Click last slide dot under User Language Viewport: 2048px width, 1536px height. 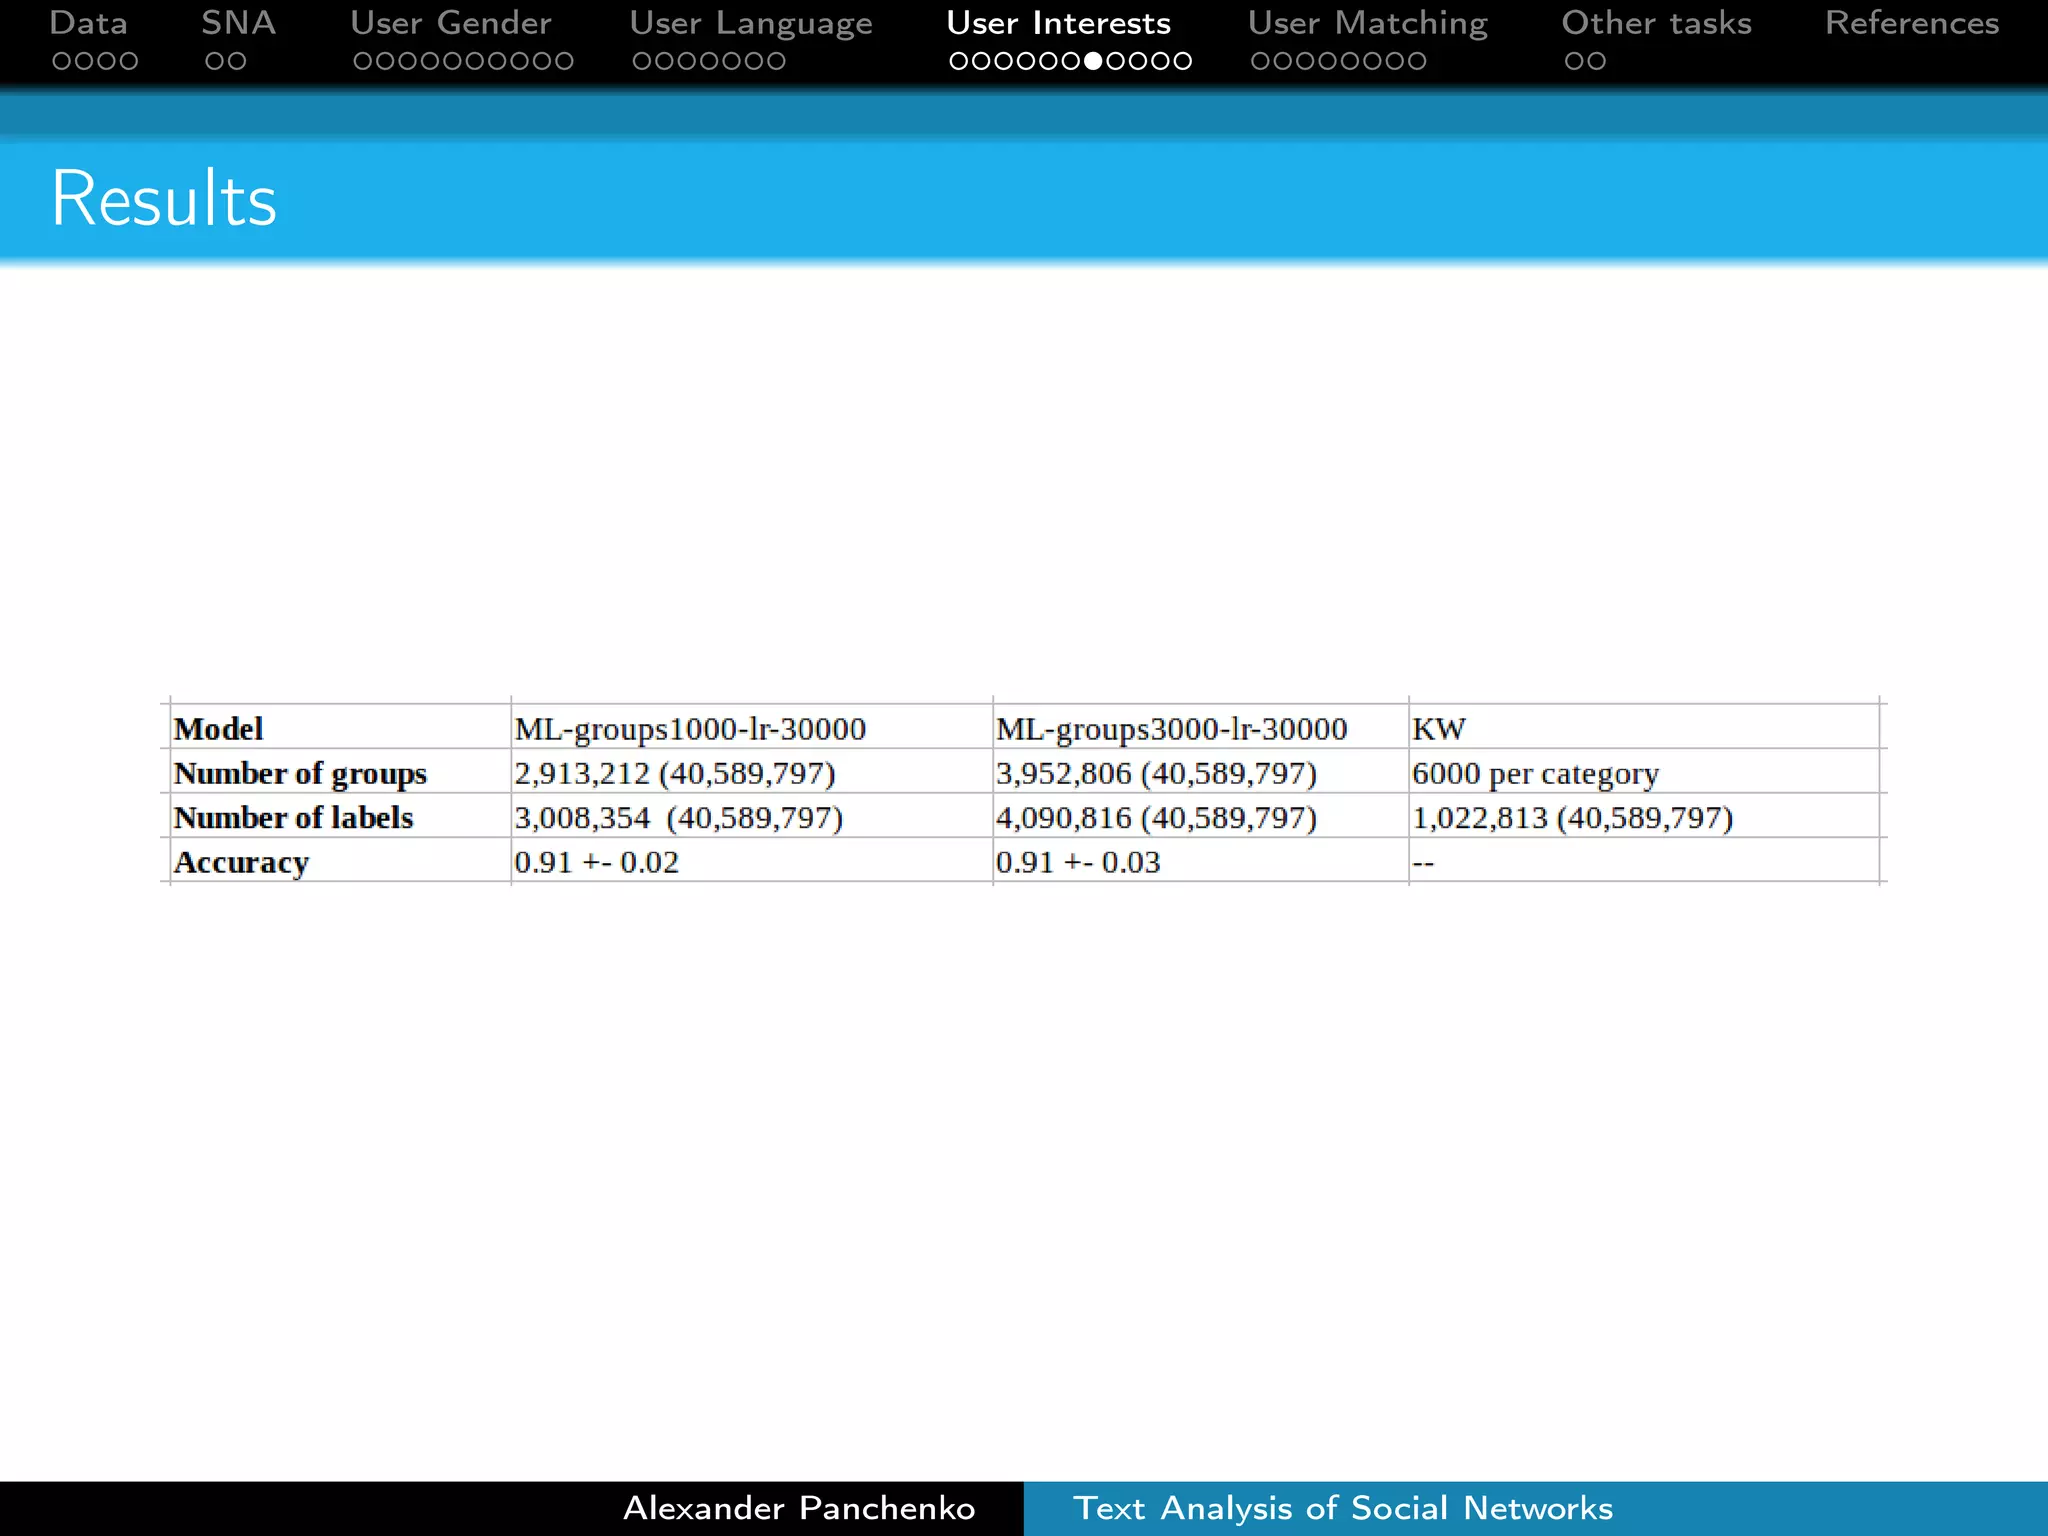(x=776, y=62)
